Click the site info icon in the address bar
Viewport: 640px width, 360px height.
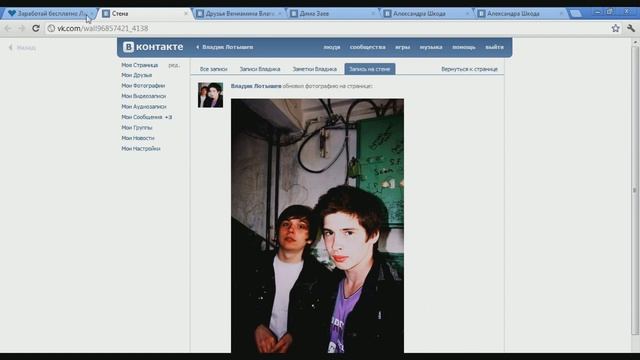pos(51,28)
